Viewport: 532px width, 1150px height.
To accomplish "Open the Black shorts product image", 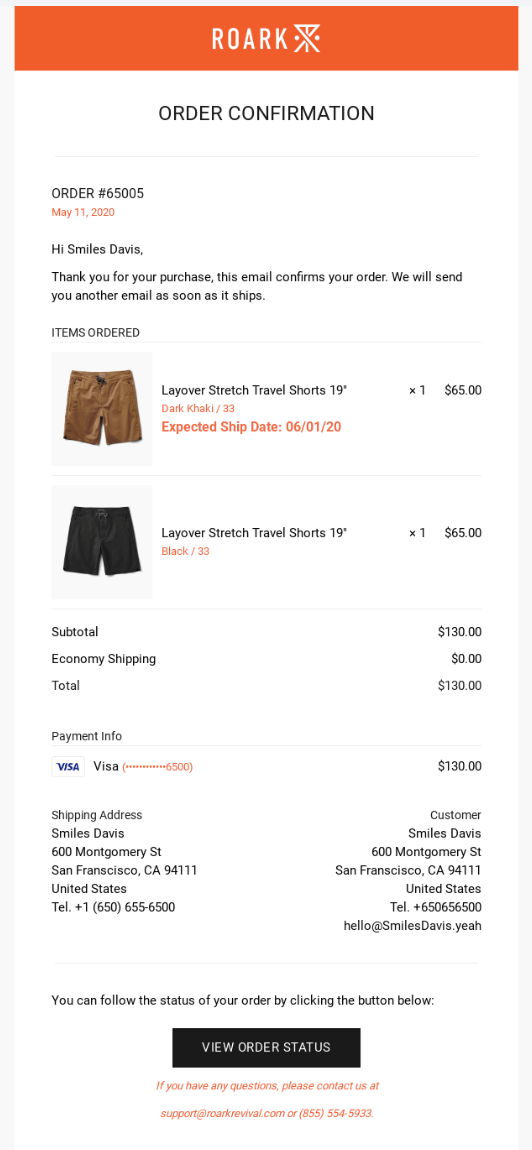I will [102, 542].
